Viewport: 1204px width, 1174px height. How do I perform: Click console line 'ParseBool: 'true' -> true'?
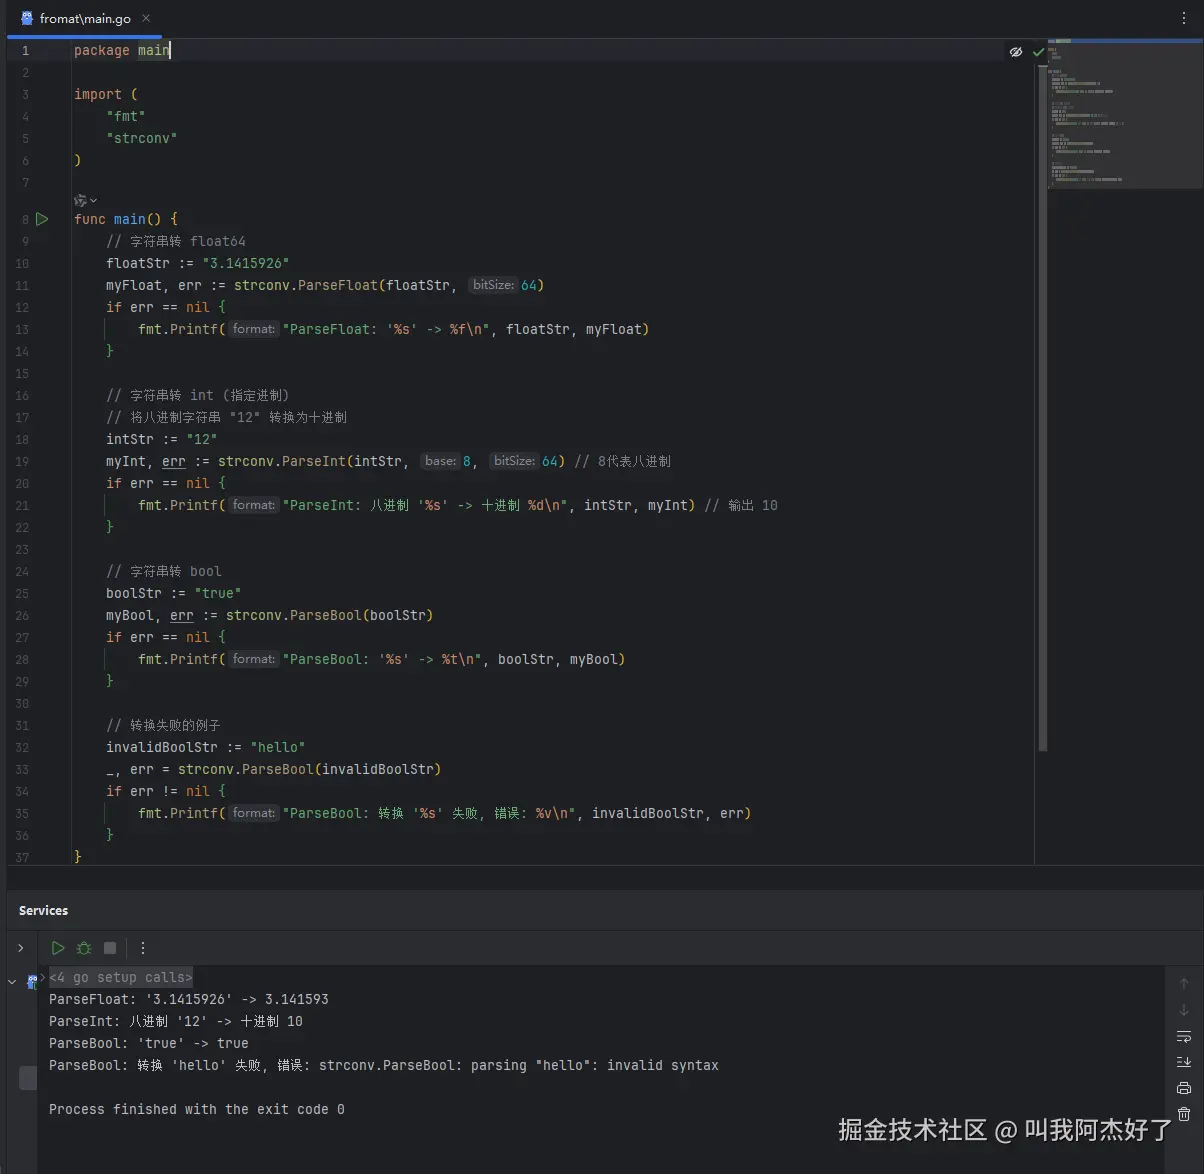coord(149,1043)
